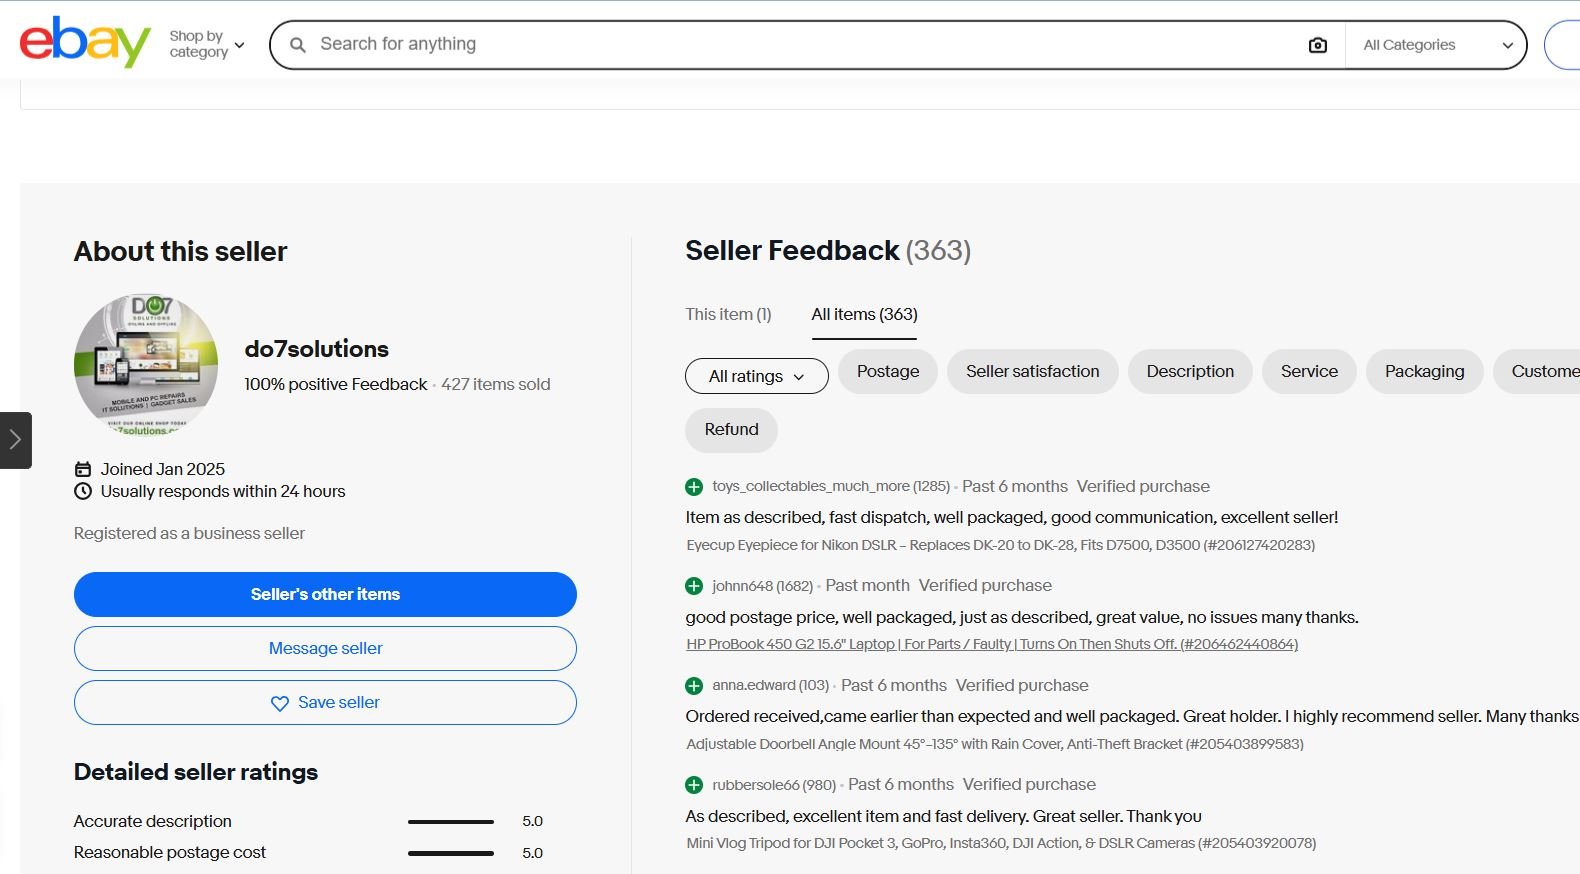Click green positive icon beside toys_collectables_much_more

pos(694,487)
